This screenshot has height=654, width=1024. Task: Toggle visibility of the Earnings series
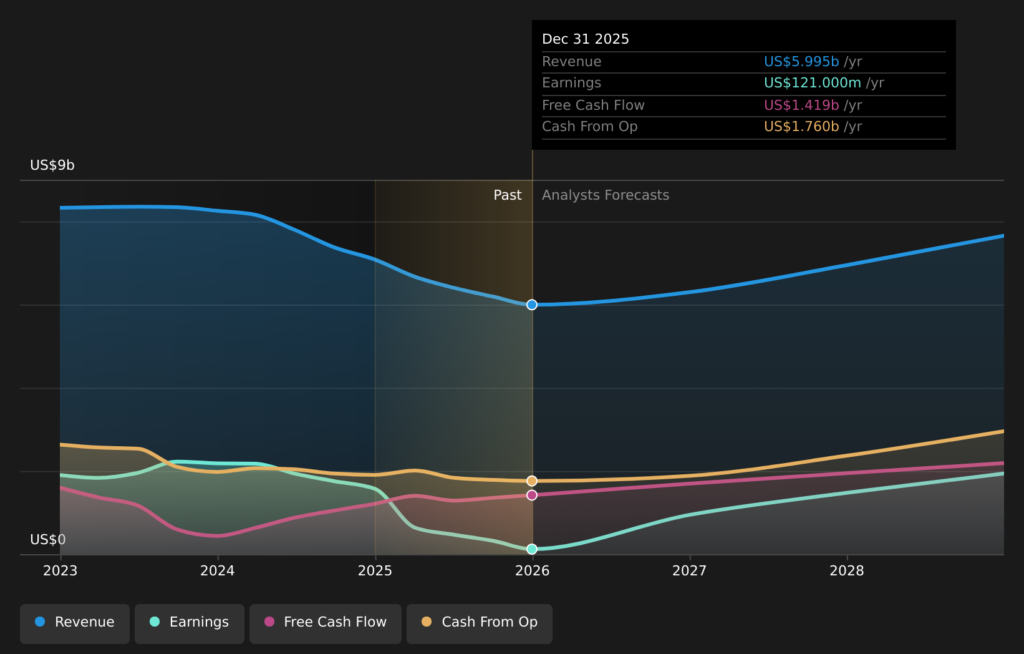coord(189,623)
